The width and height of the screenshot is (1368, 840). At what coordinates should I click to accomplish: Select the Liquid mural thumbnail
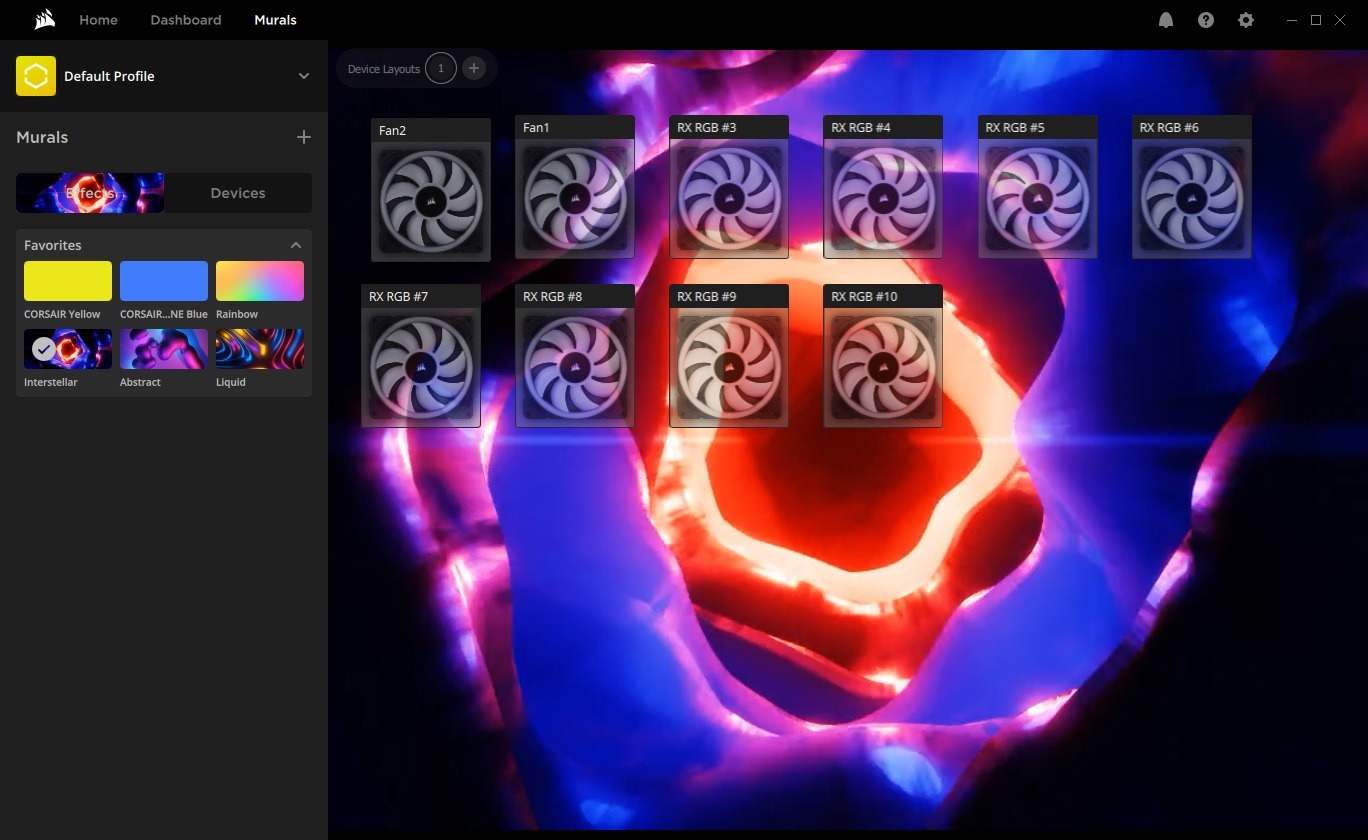[260, 349]
